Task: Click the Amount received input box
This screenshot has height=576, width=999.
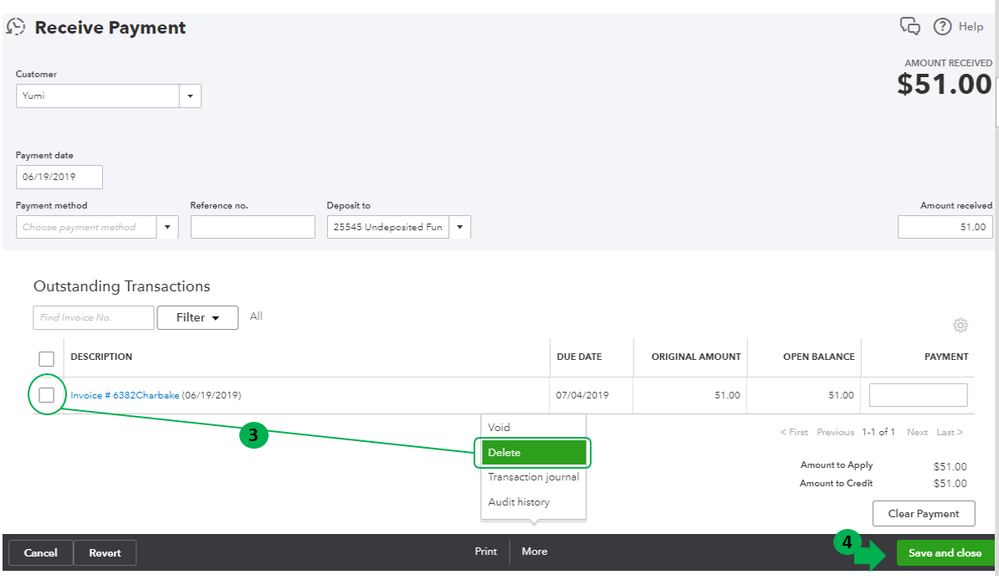Action: click(945, 227)
